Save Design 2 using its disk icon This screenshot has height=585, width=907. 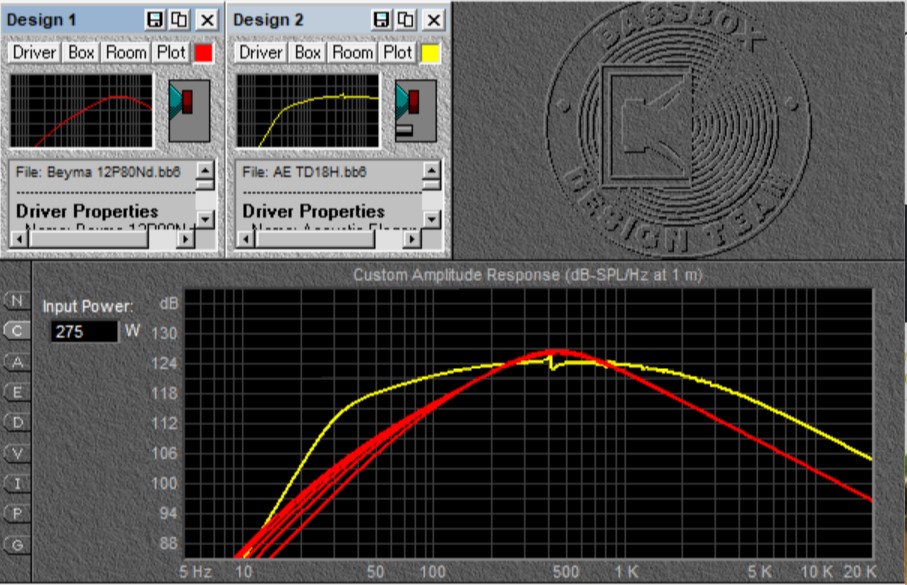click(x=381, y=20)
